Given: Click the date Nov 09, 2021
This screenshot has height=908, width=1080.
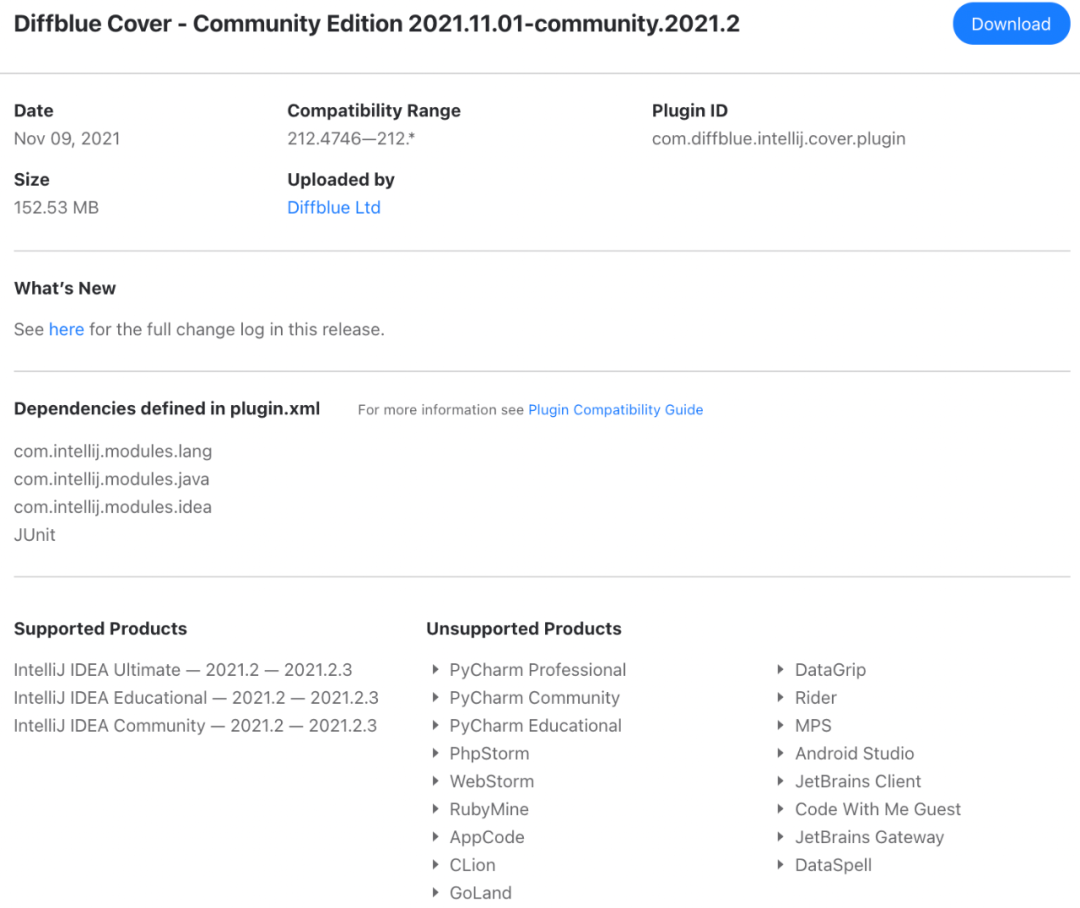Looking at the screenshot, I should click(x=67, y=138).
